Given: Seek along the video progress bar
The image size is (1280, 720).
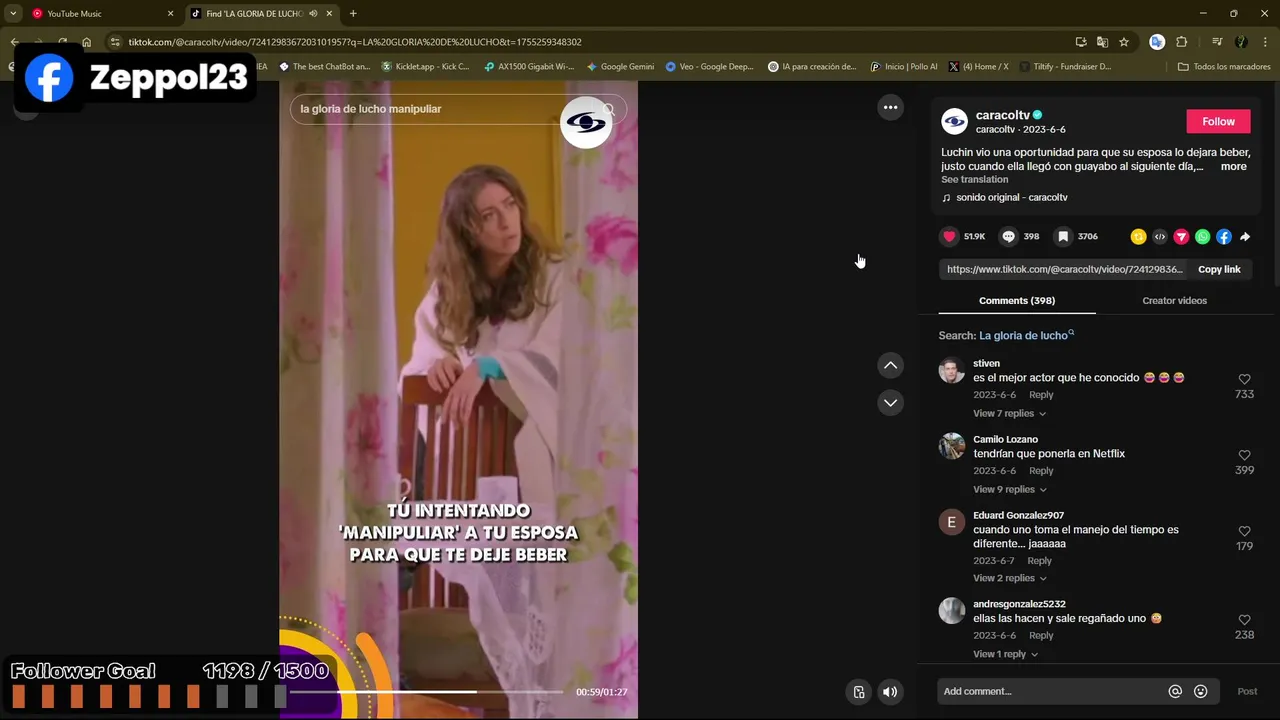Looking at the screenshot, I should (426, 691).
